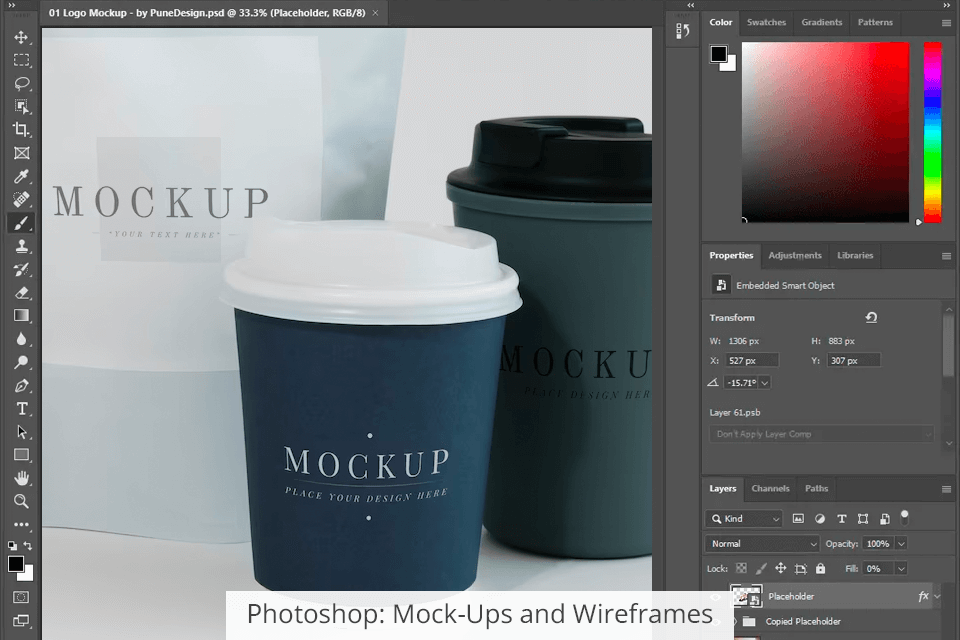Reset the transform in Properties
The height and width of the screenshot is (640, 960).
point(871,317)
